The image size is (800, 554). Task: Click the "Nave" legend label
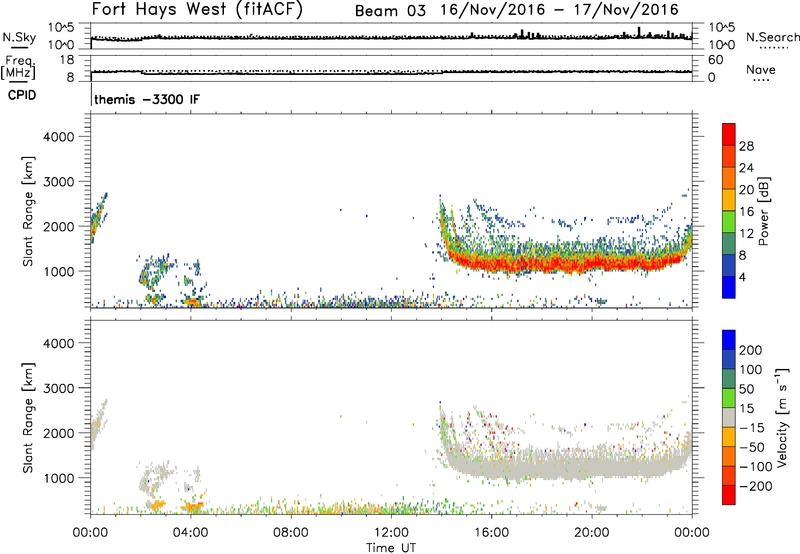761,69
